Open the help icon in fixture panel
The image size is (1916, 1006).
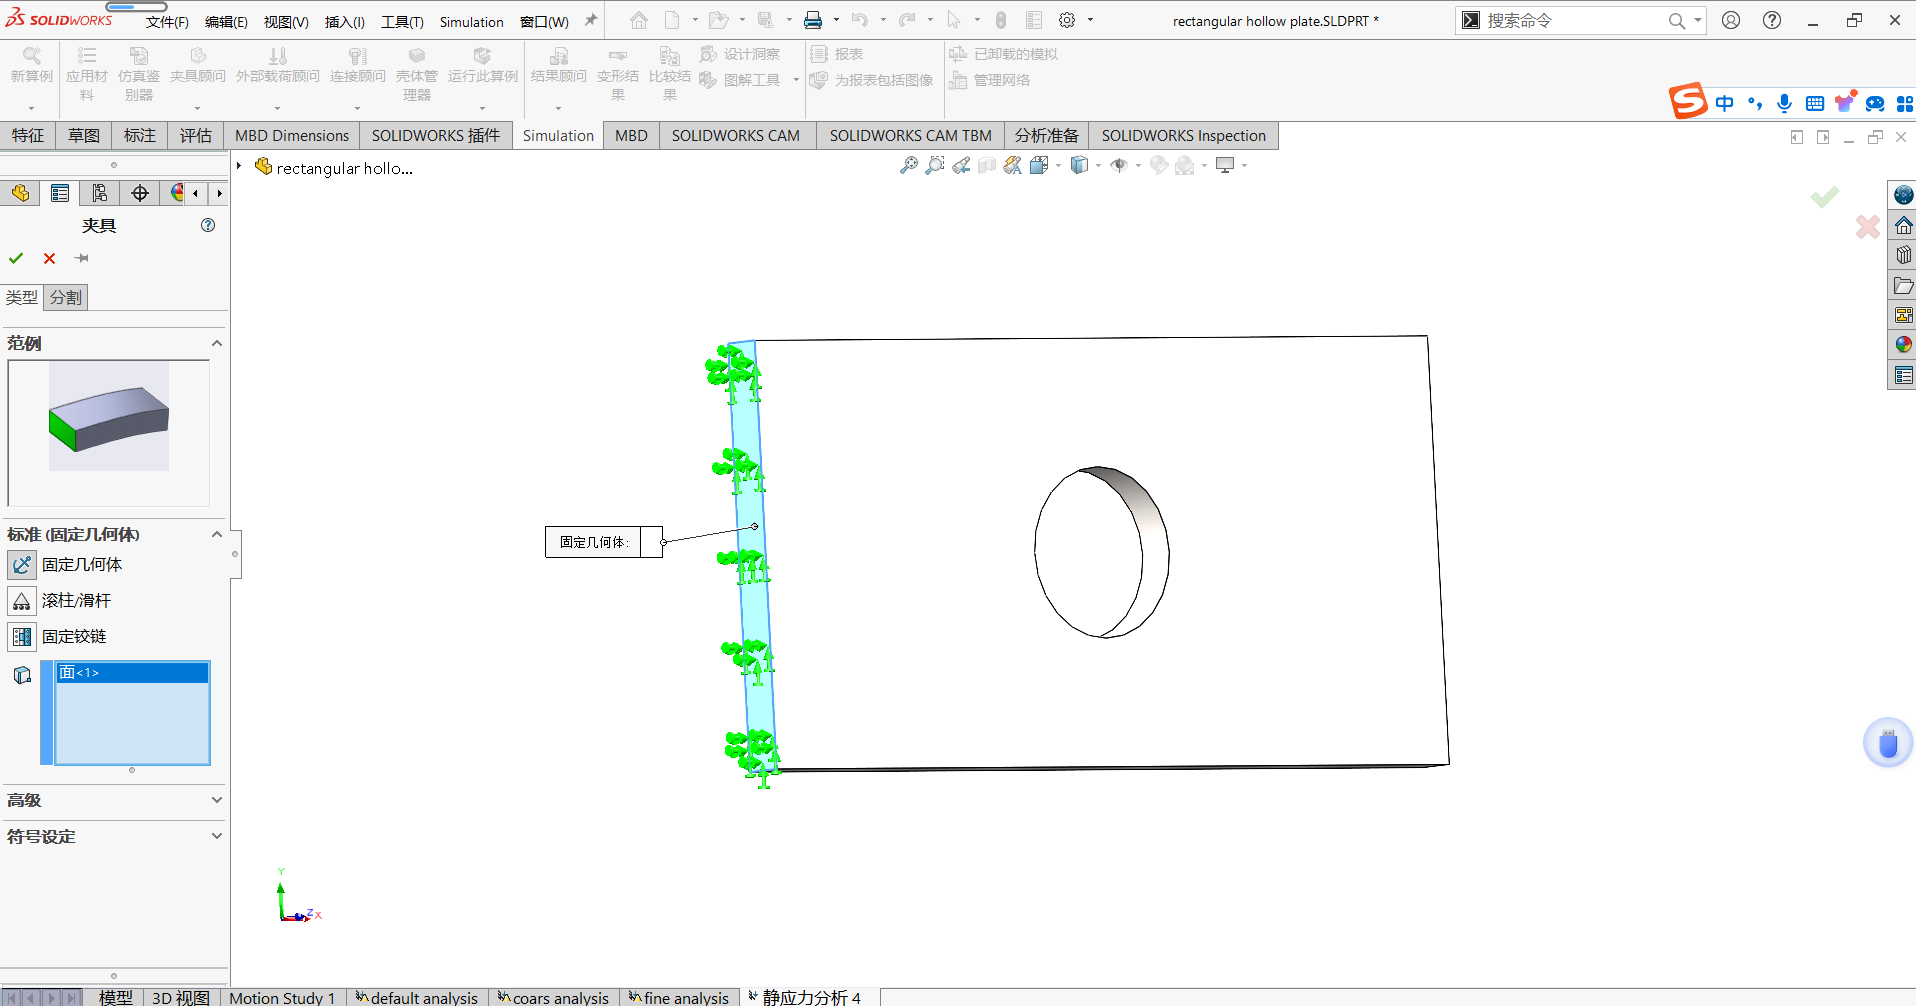pos(208,225)
